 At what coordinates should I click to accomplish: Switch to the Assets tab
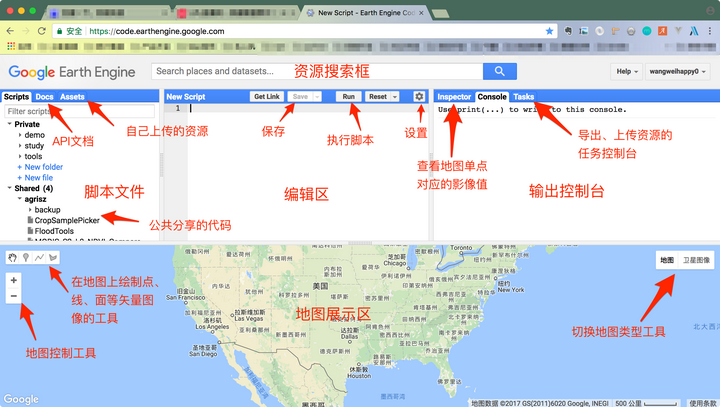tap(72, 96)
